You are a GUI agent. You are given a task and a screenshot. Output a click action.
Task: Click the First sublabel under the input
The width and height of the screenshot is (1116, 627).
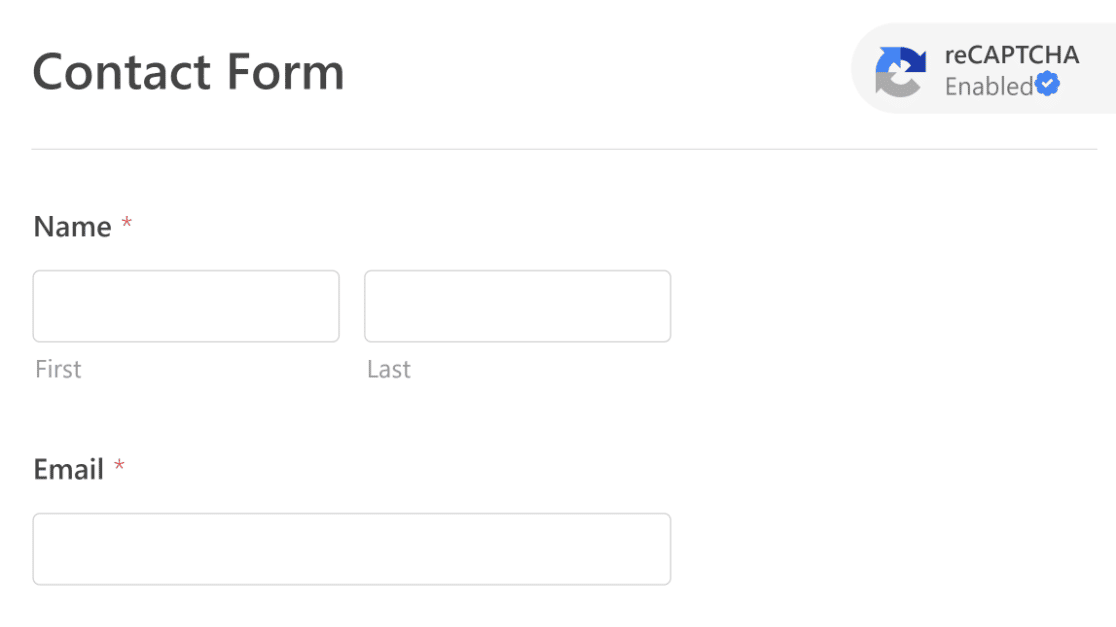point(58,369)
